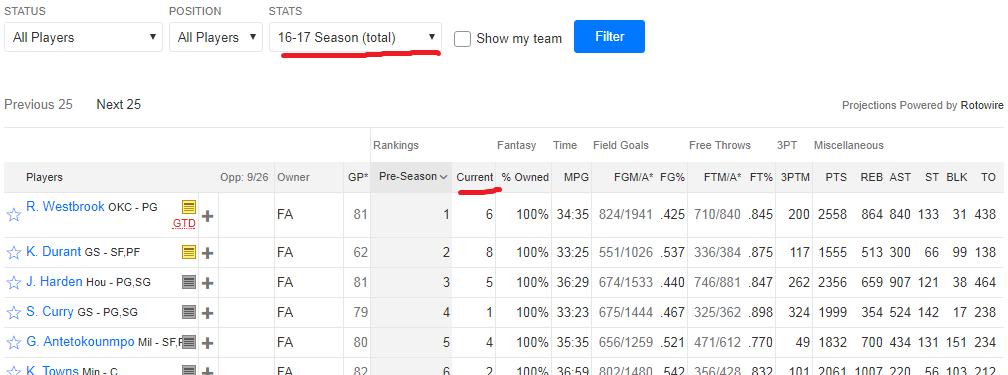
Task: Open the yellow notes icon for K. Durant
Action: click(x=188, y=252)
